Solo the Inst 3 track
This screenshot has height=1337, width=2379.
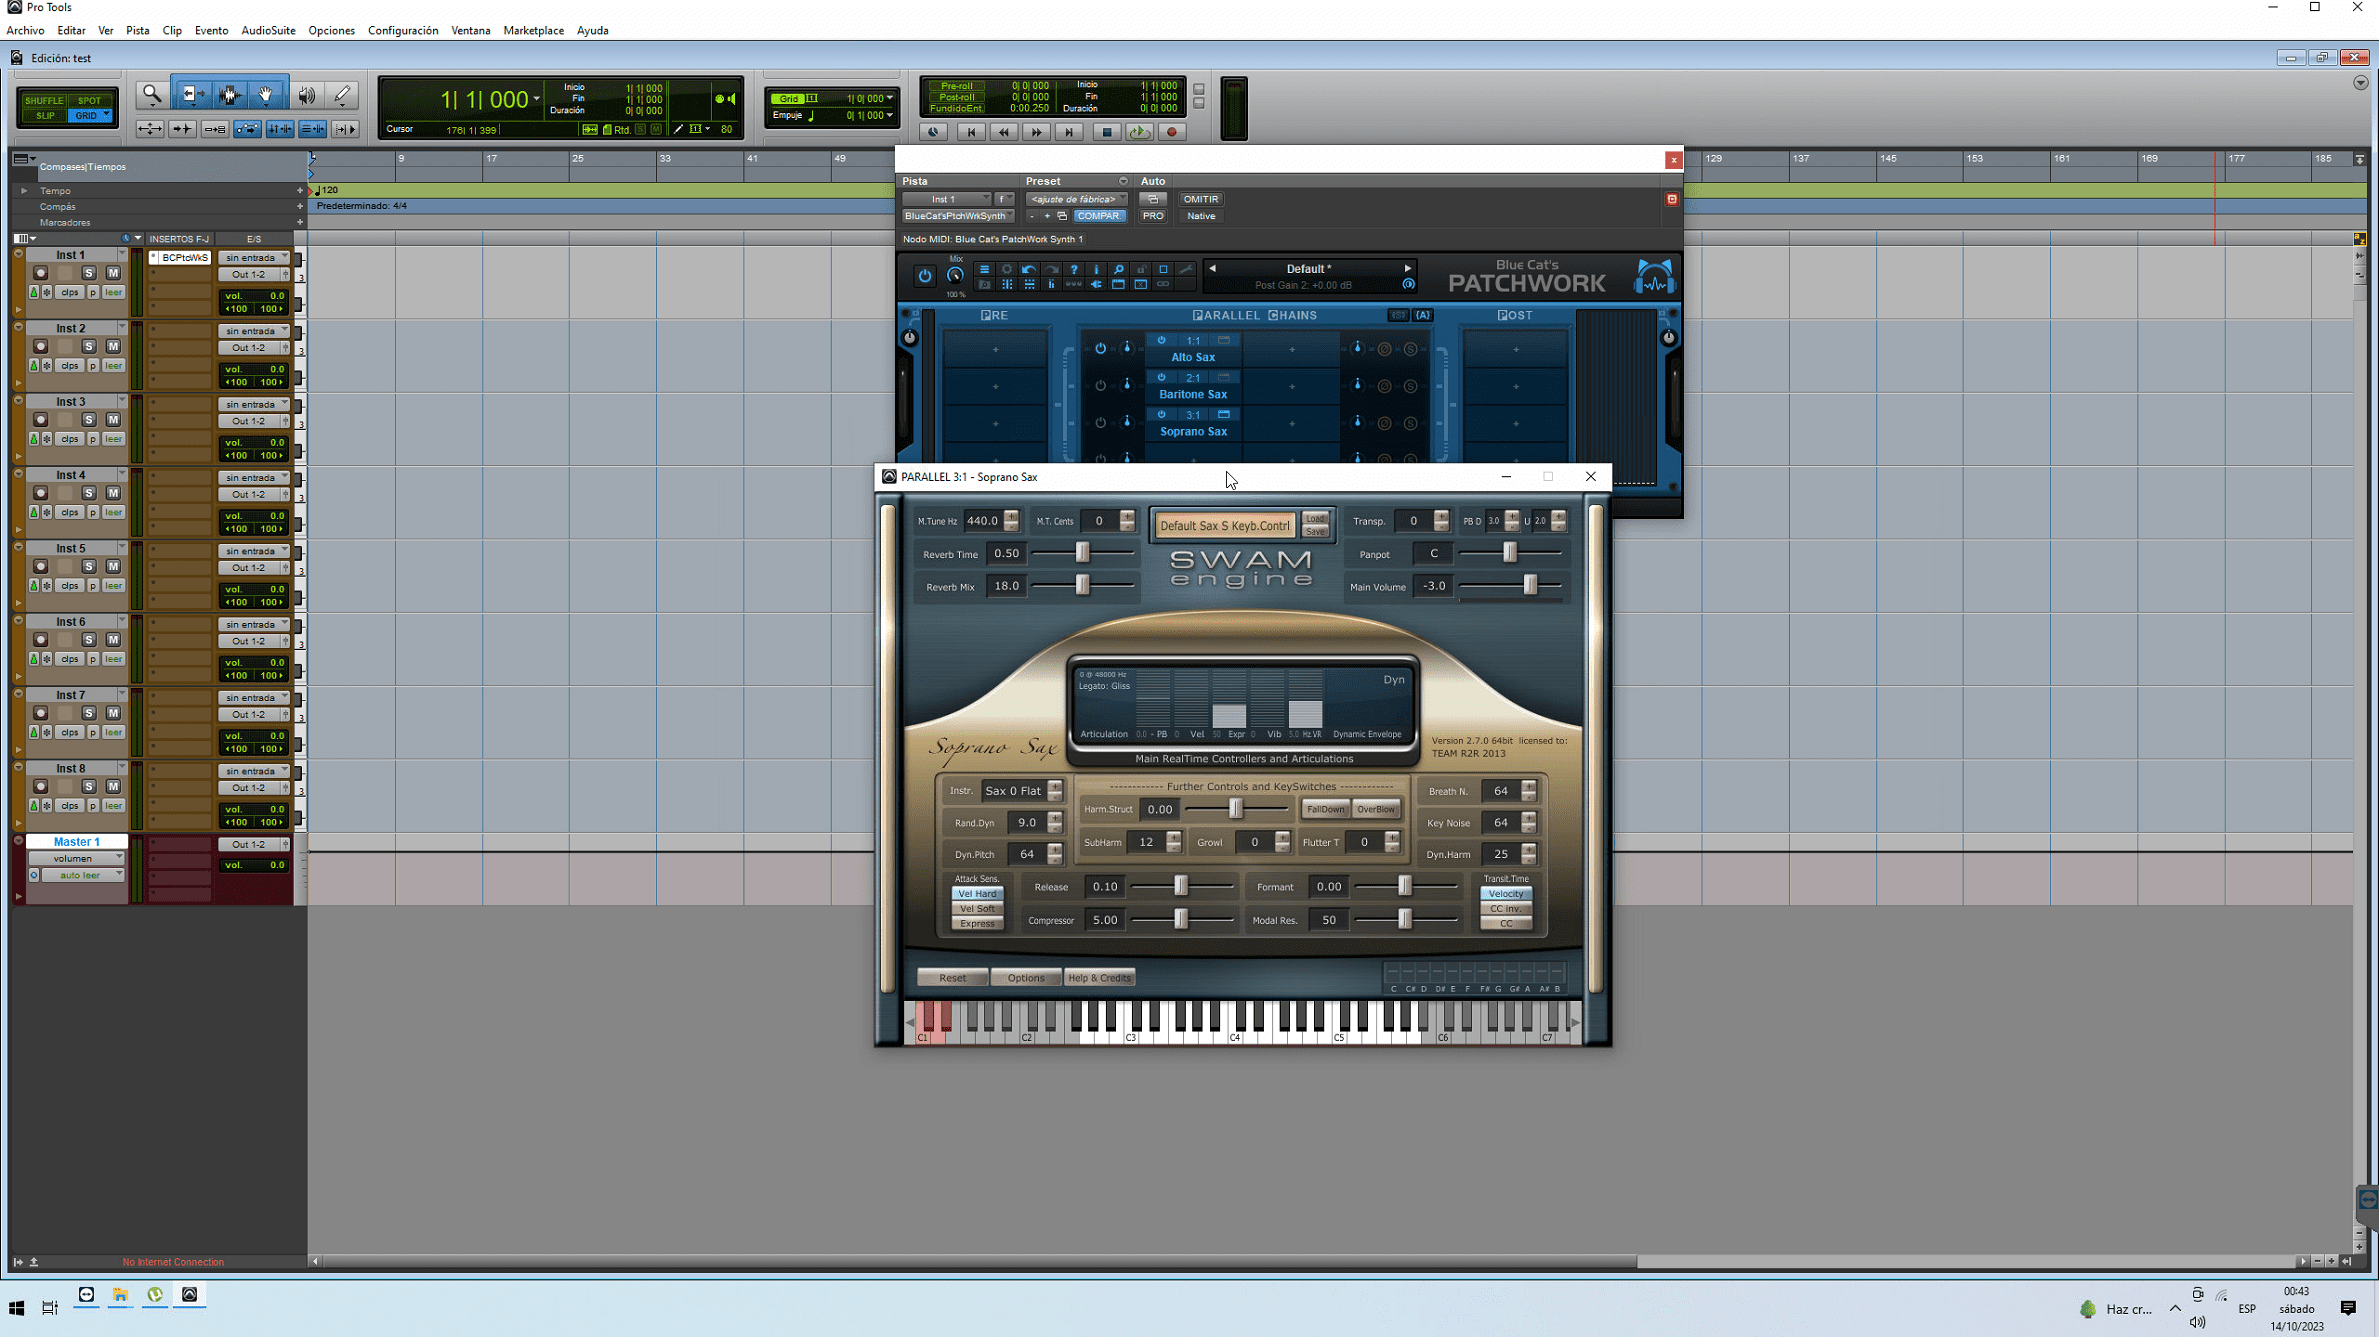89,419
